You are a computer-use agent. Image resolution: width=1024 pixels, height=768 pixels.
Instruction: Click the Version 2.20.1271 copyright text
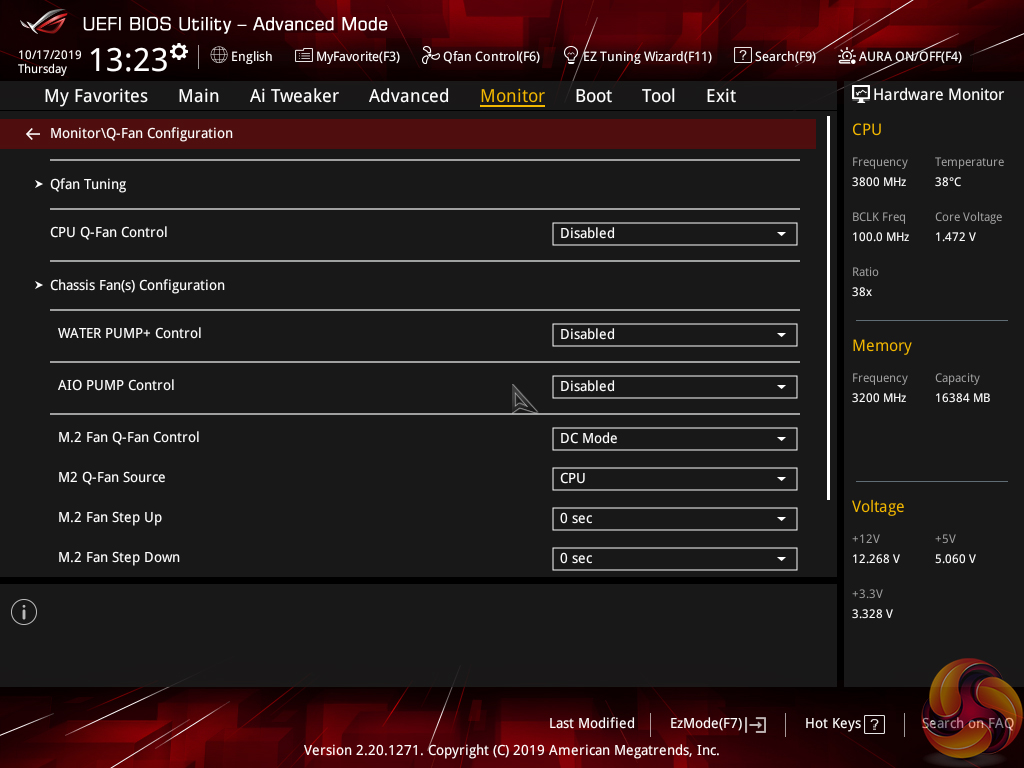pyautogui.click(x=511, y=750)
